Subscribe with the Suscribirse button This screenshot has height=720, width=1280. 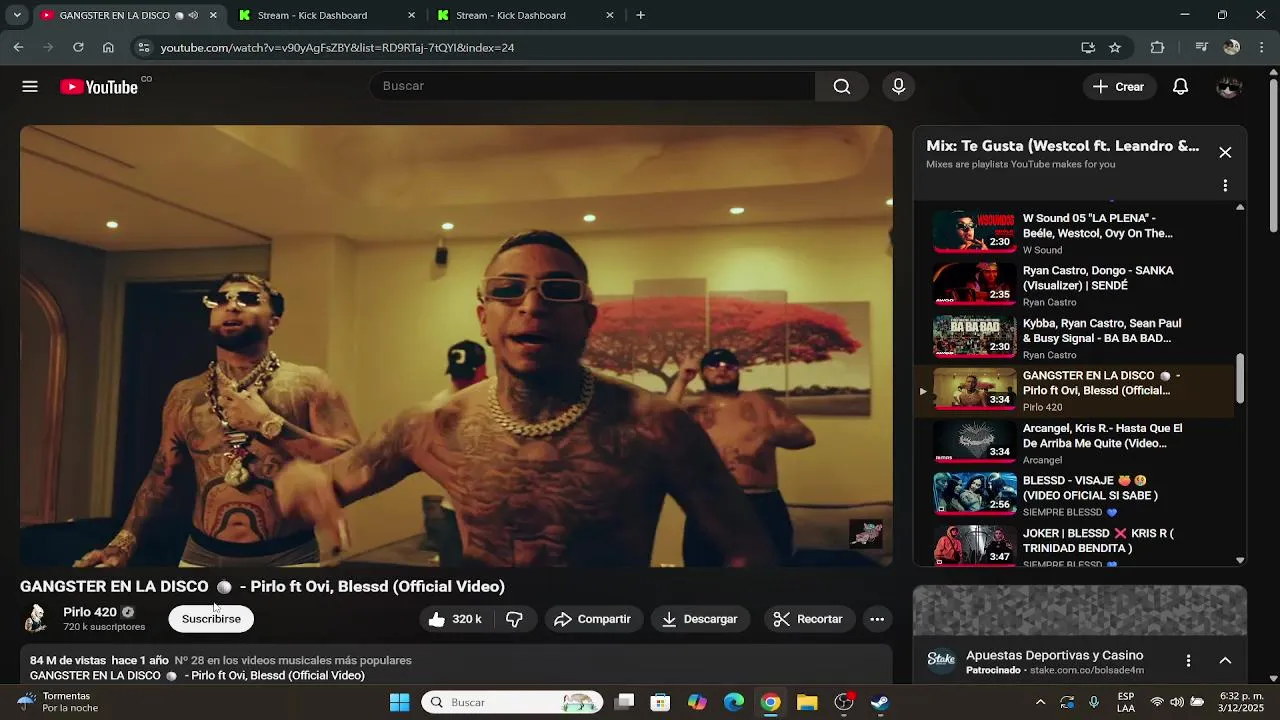[x=211, y=619]
